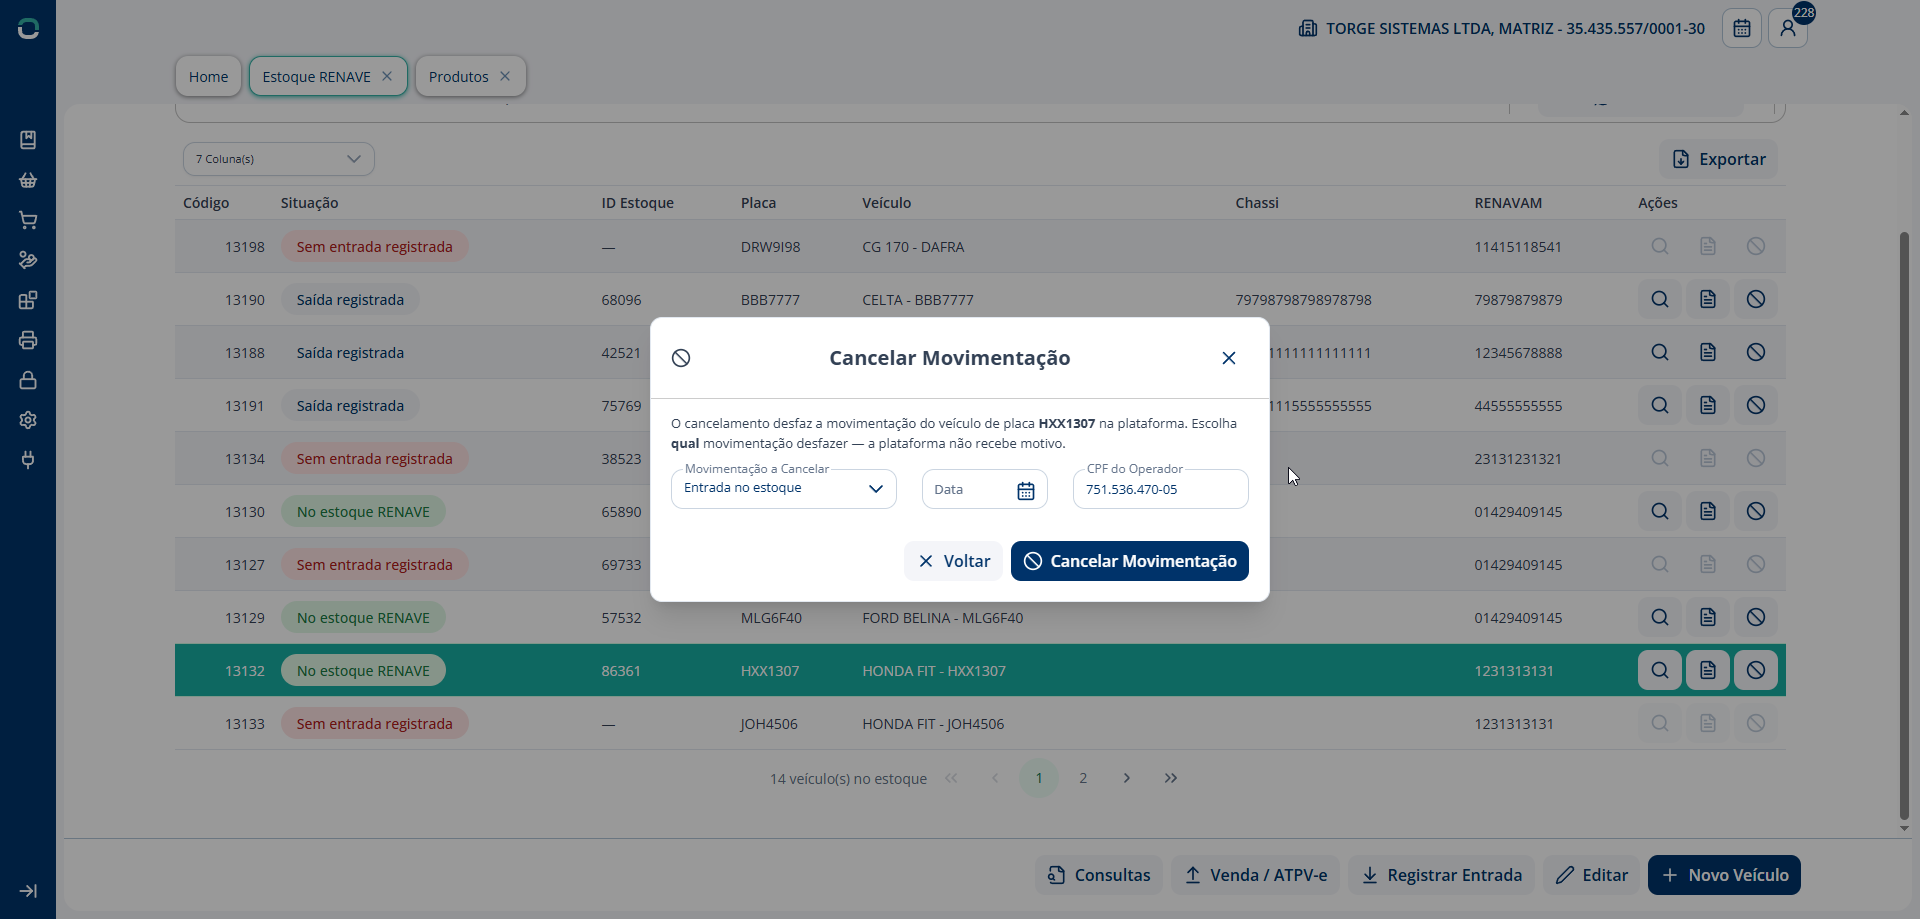Click the cancel icon in the 13191 row
This screenshot has width=1920, height=919.
pyautogui.click(x=1756, y=405)
